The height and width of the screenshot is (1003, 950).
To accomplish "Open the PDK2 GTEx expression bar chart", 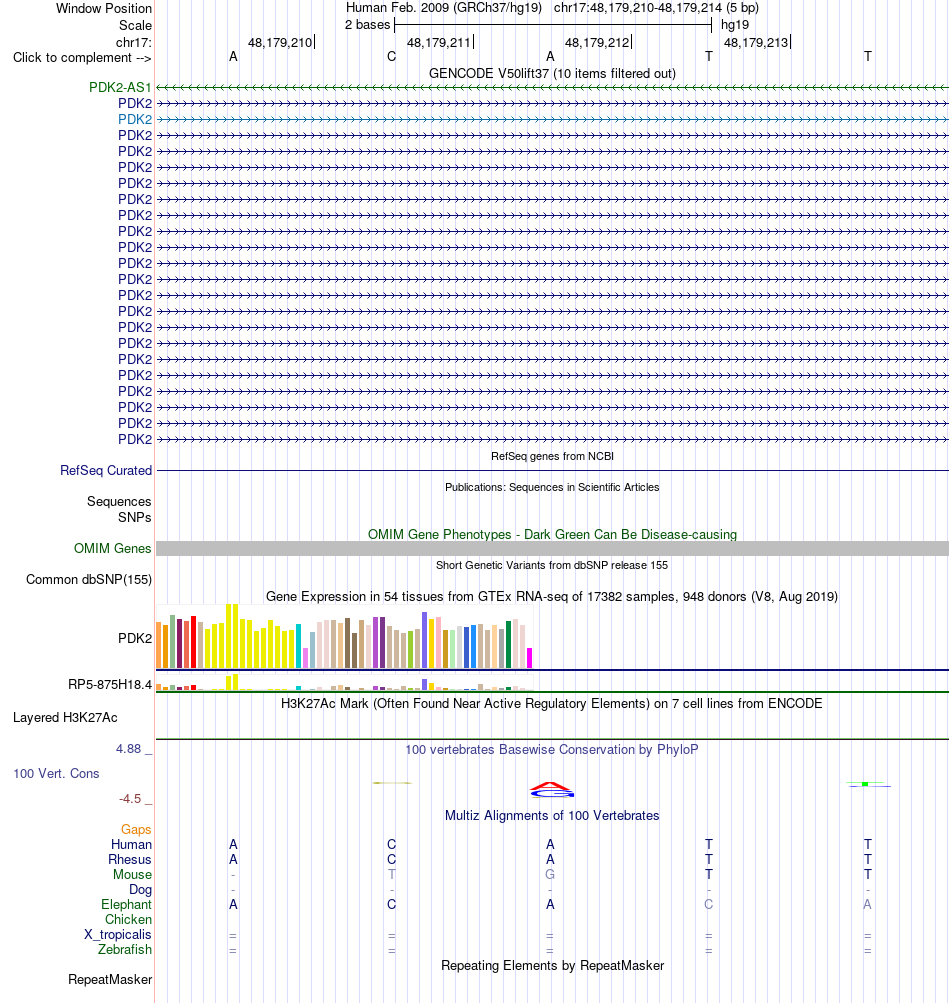I will pos(344,636).
